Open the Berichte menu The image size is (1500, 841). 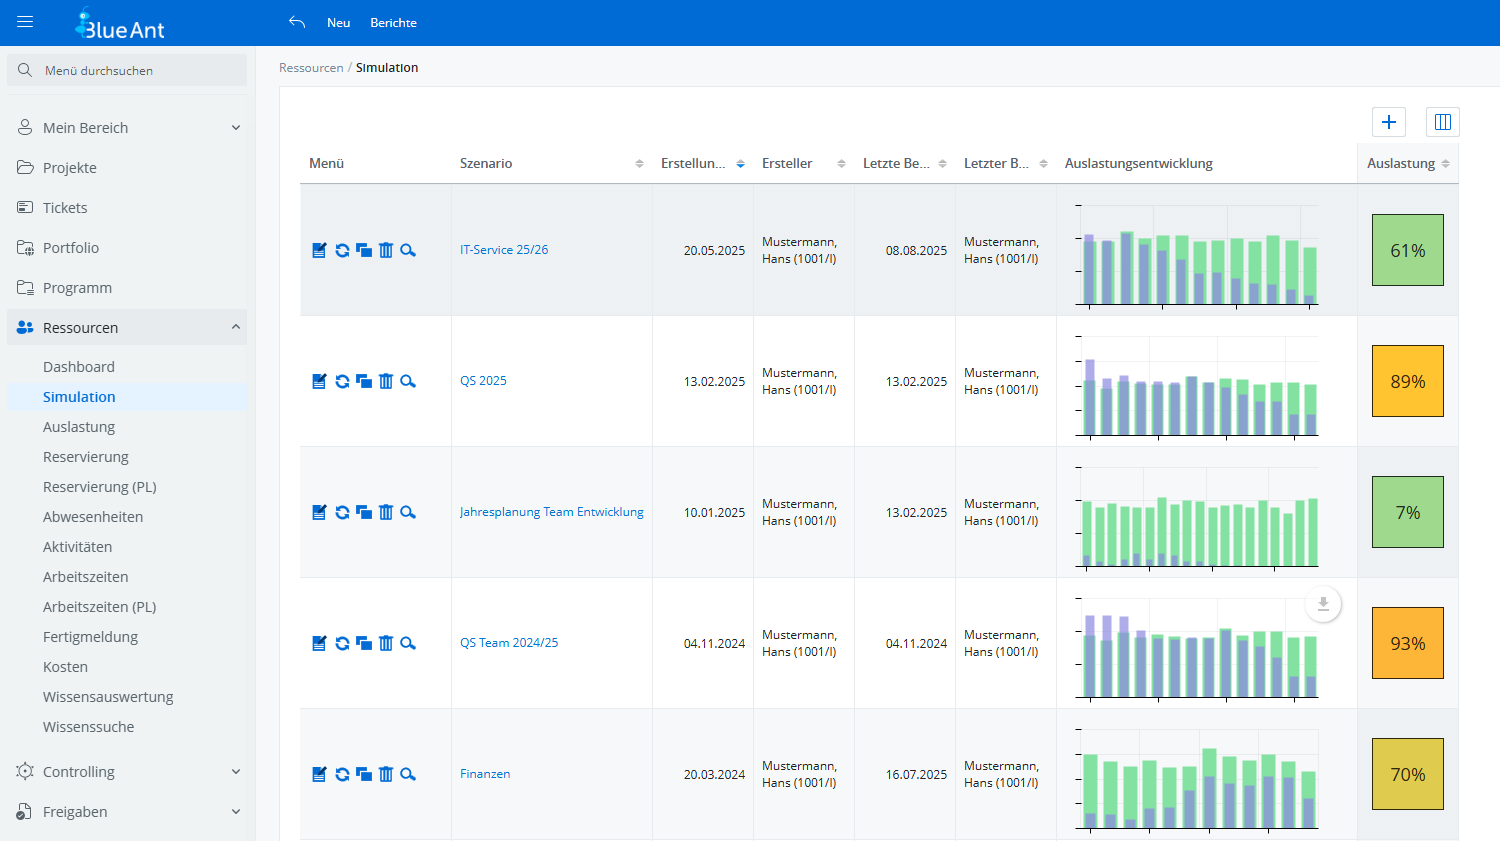393,23
